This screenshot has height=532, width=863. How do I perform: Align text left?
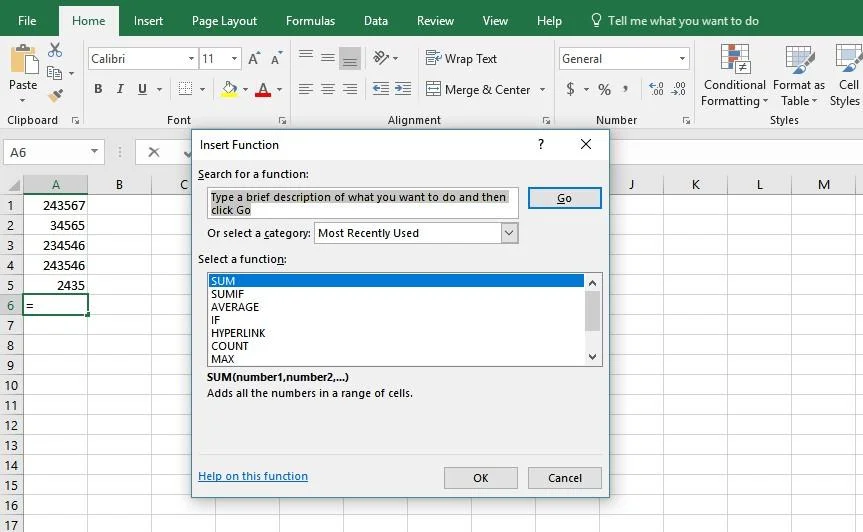click(x=306, y=89)
